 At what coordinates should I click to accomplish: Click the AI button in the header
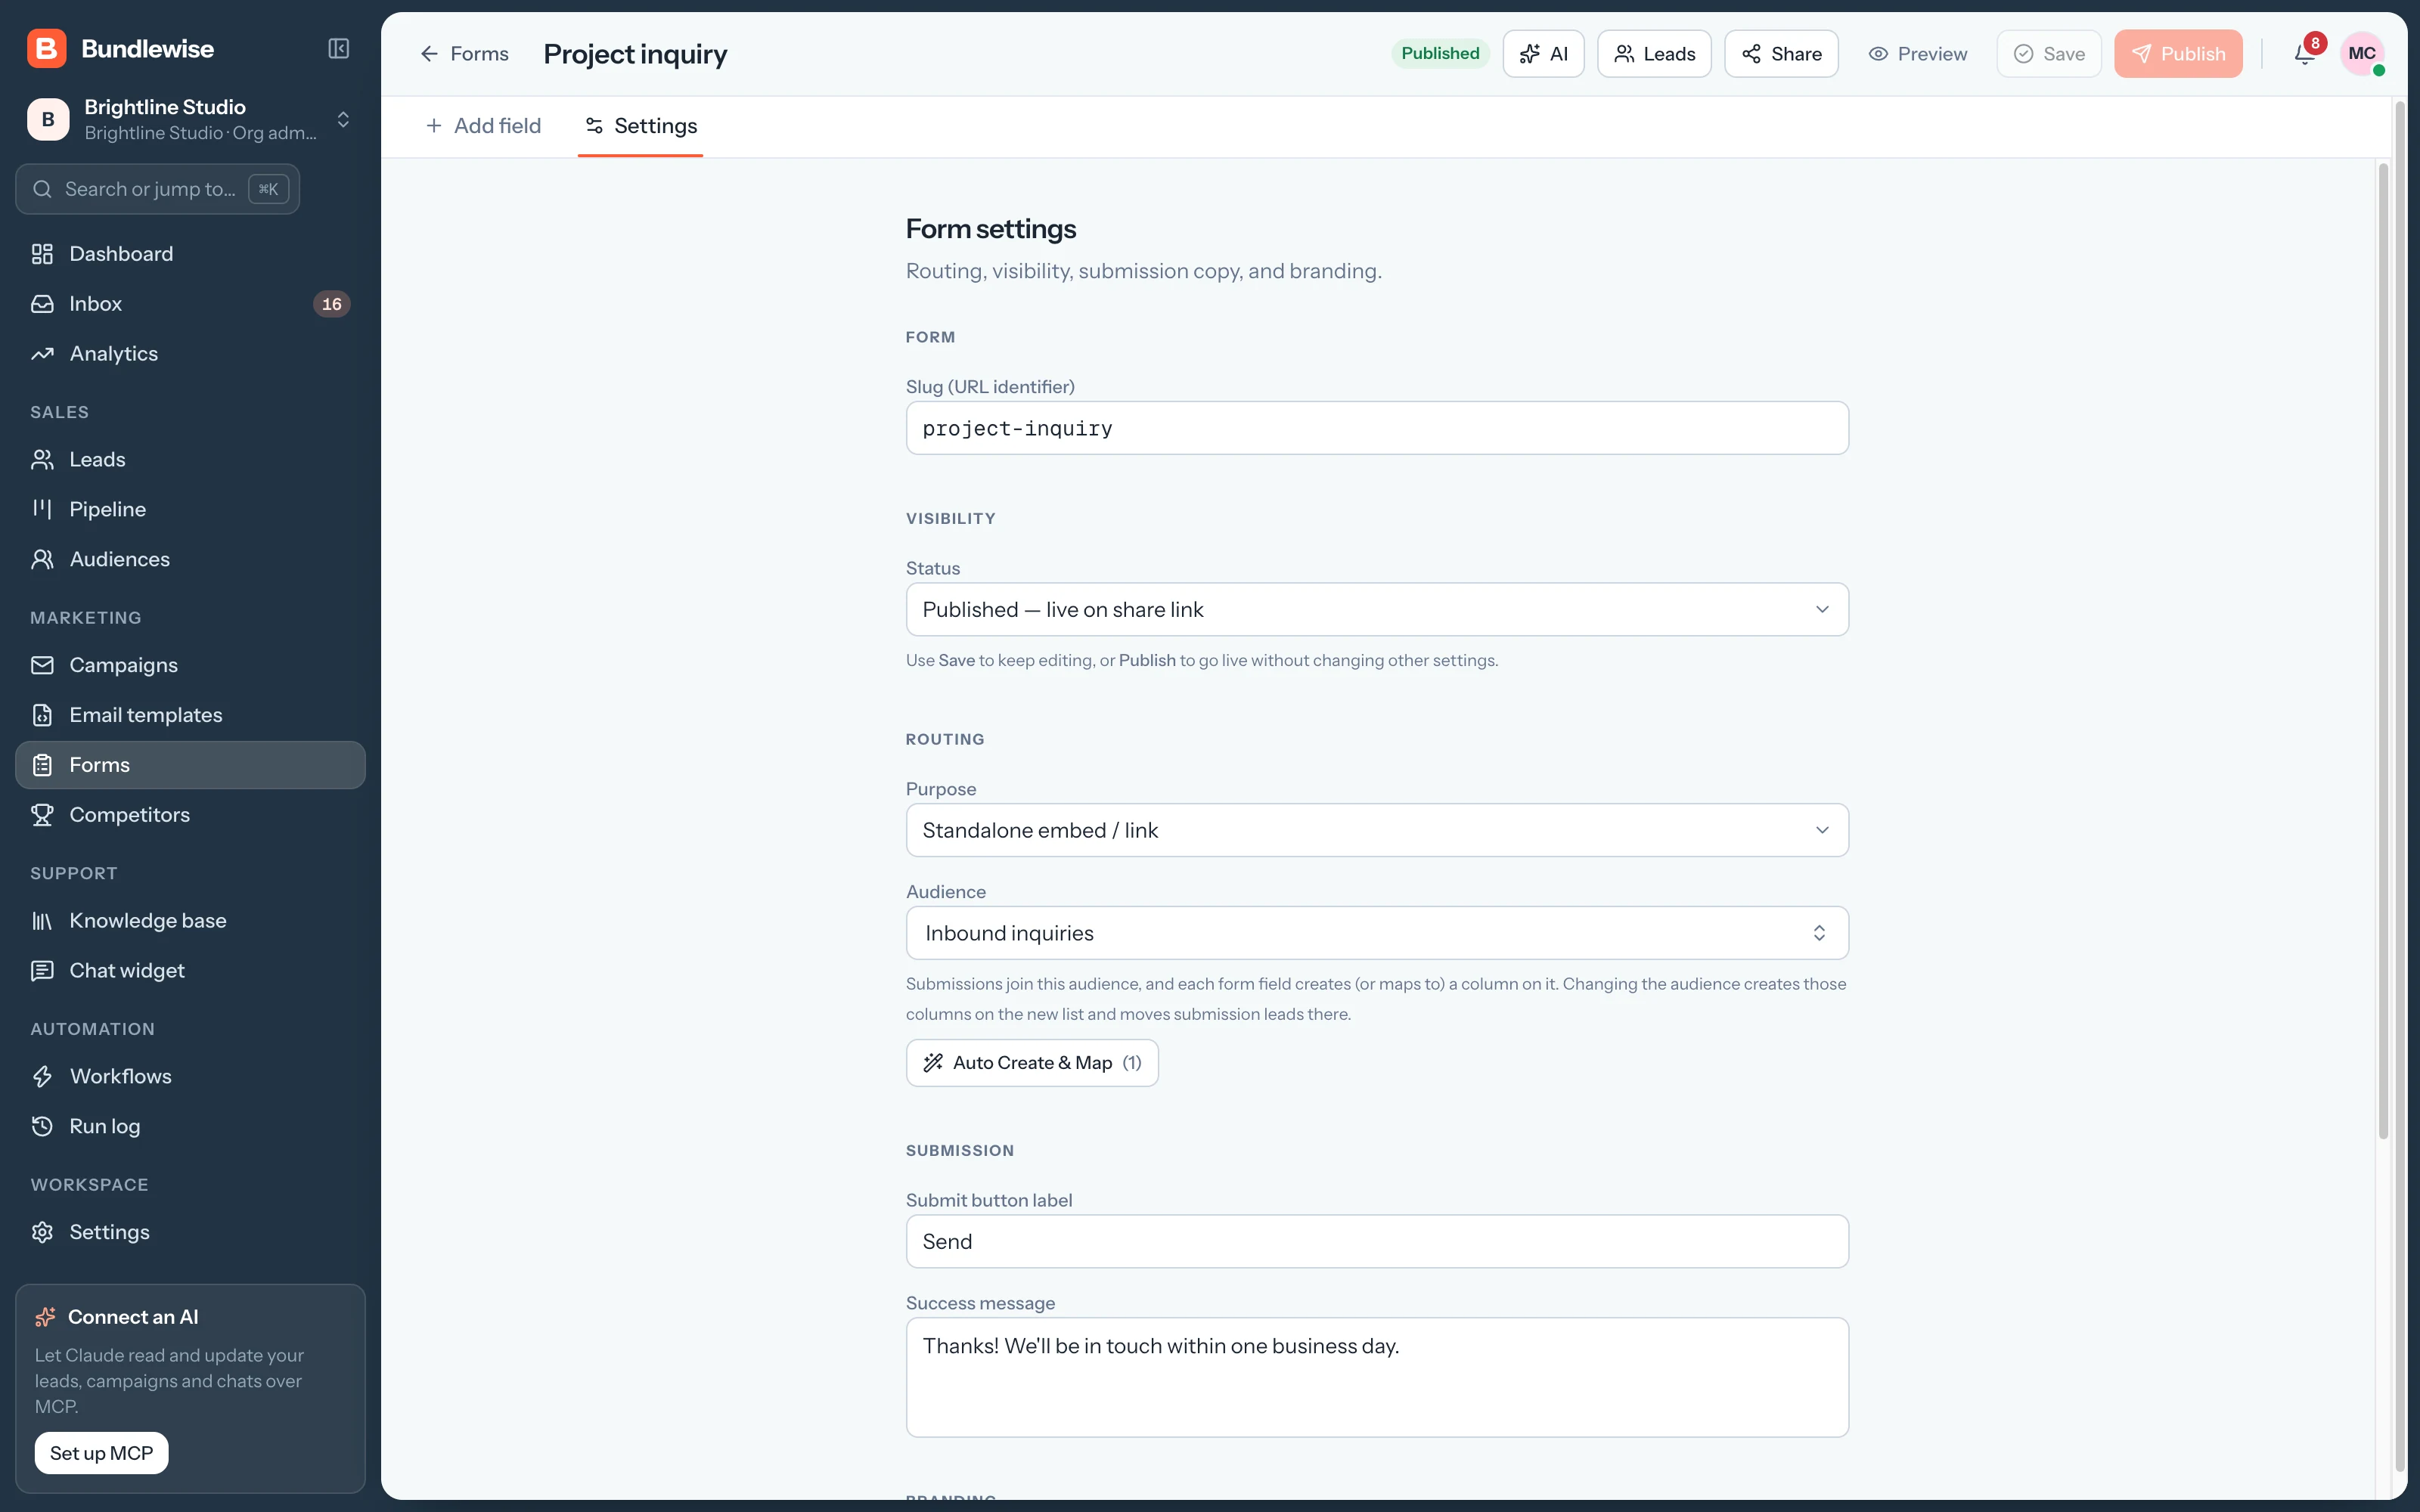coord(1543,54)
